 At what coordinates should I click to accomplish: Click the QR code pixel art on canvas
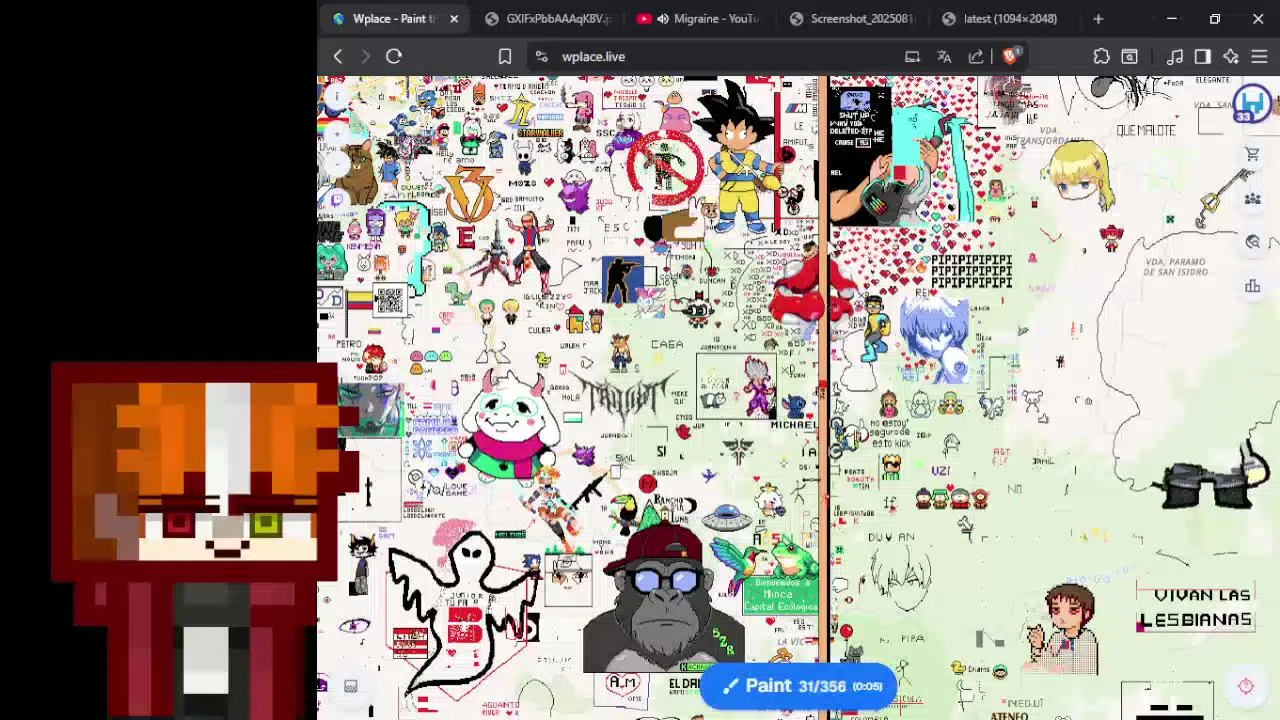pos(389,299)
